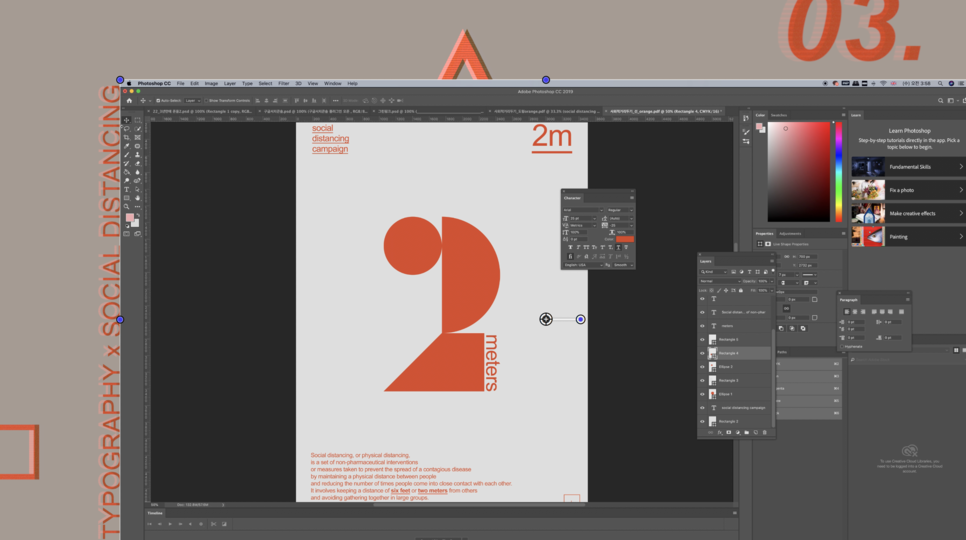Select the Hand tool
The height and width of the screenshot is (540, 966).
point(137,198)
